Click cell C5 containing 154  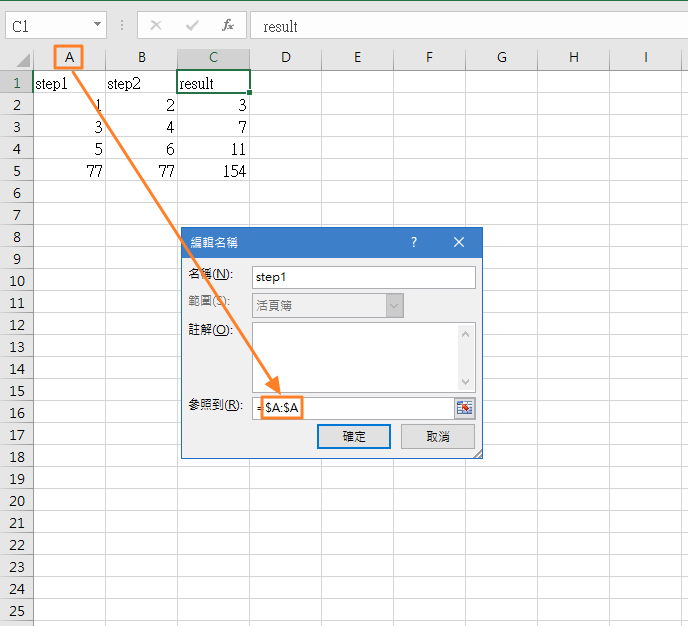213,171
